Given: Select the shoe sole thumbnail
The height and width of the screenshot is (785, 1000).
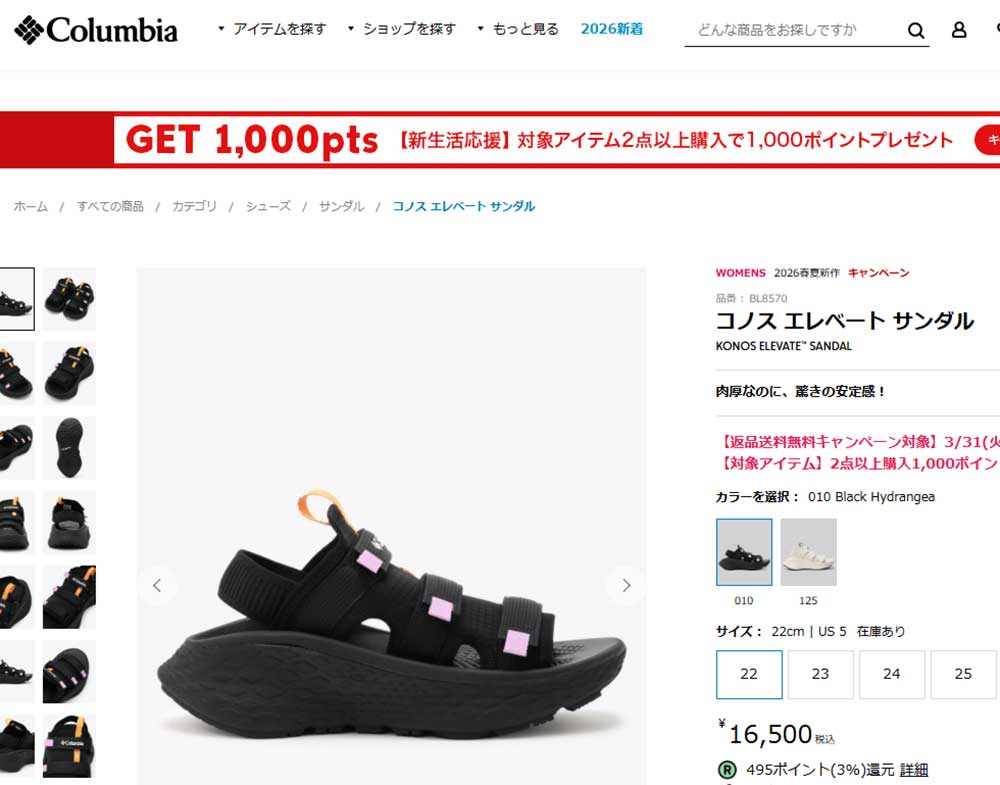Looking at the screenshot, I should click(69, 448).
